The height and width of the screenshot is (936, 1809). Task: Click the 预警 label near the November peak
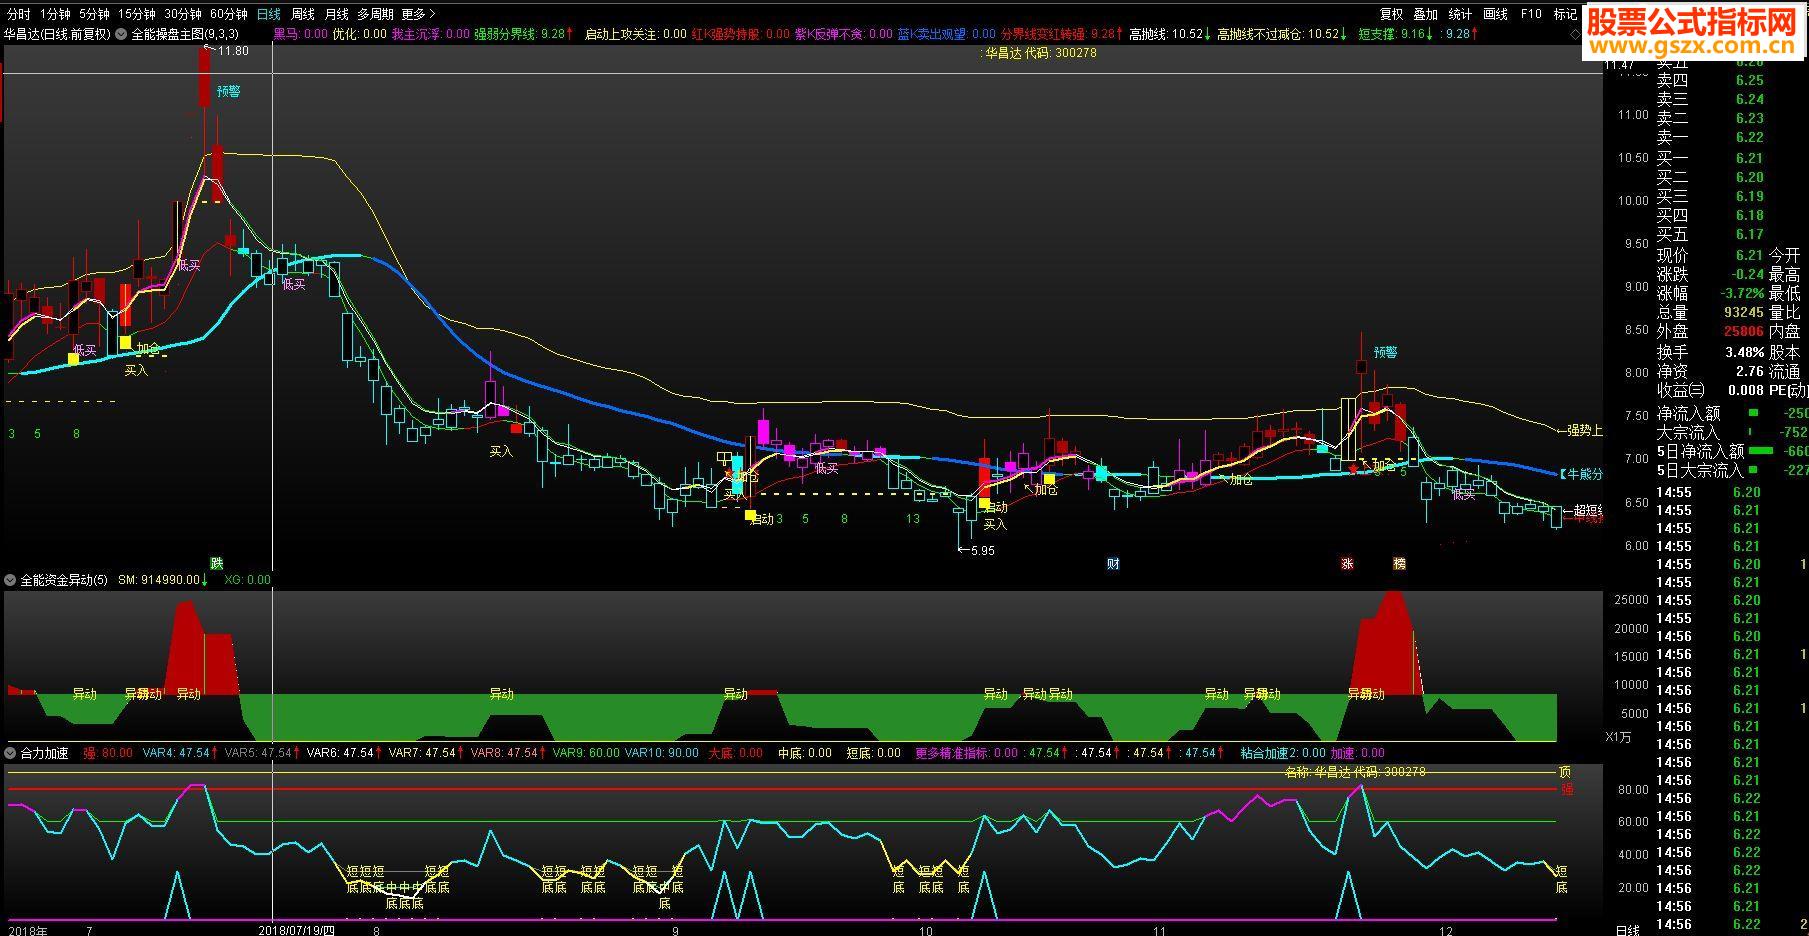1385,352
